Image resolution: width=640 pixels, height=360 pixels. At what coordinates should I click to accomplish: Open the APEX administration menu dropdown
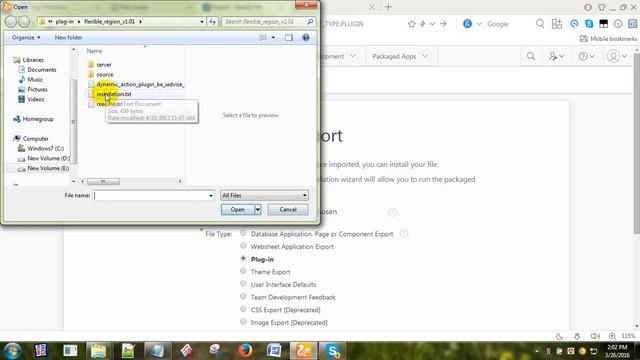coord(556,56)
